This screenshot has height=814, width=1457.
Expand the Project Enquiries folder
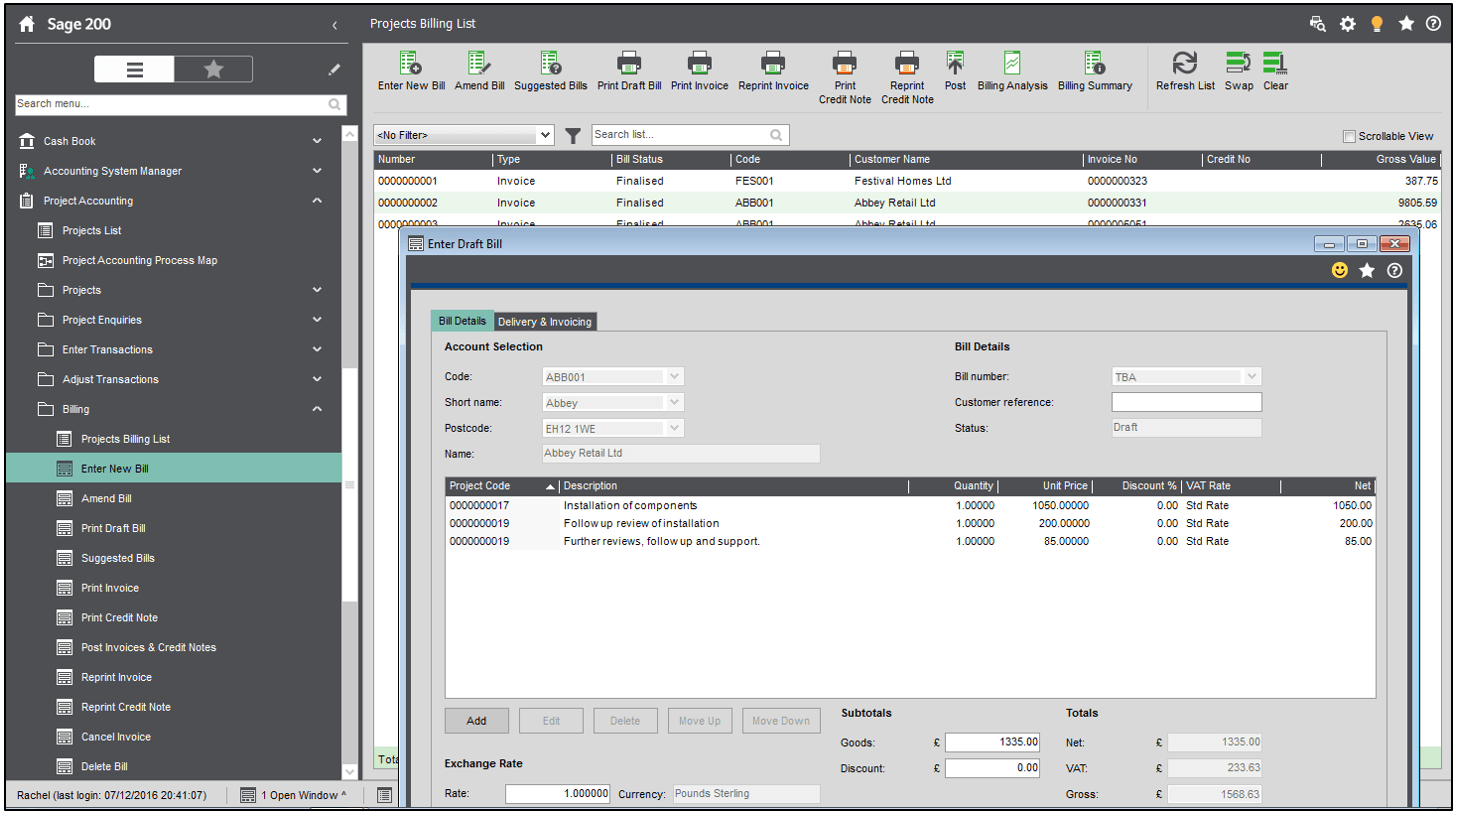(317, 320)
